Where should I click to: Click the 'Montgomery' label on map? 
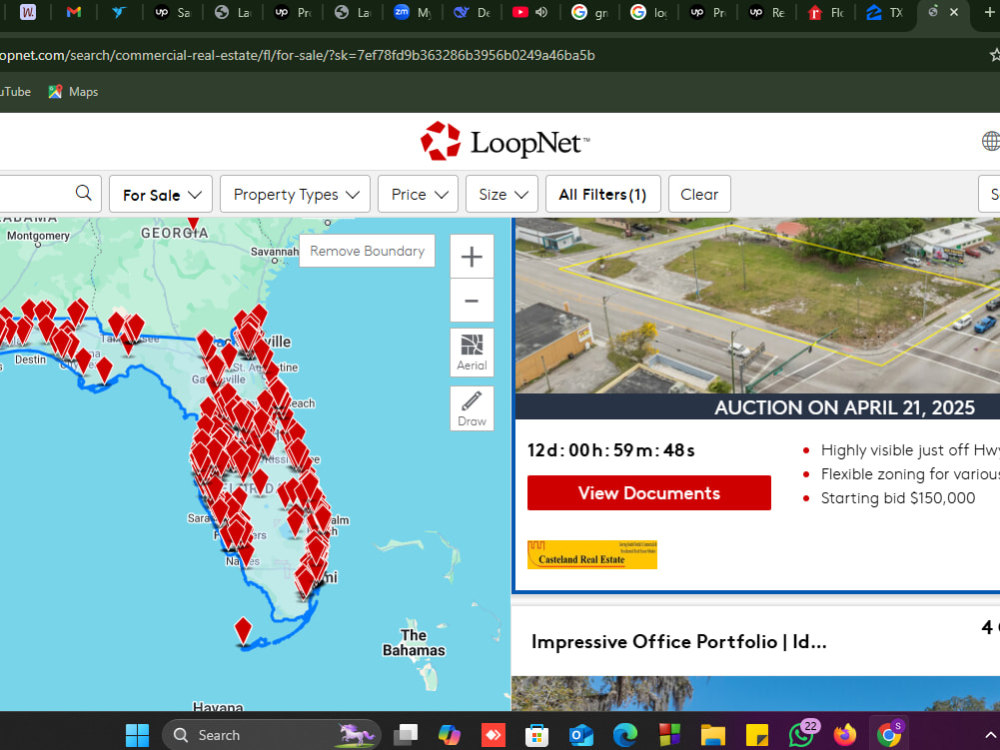click(38, 235)
